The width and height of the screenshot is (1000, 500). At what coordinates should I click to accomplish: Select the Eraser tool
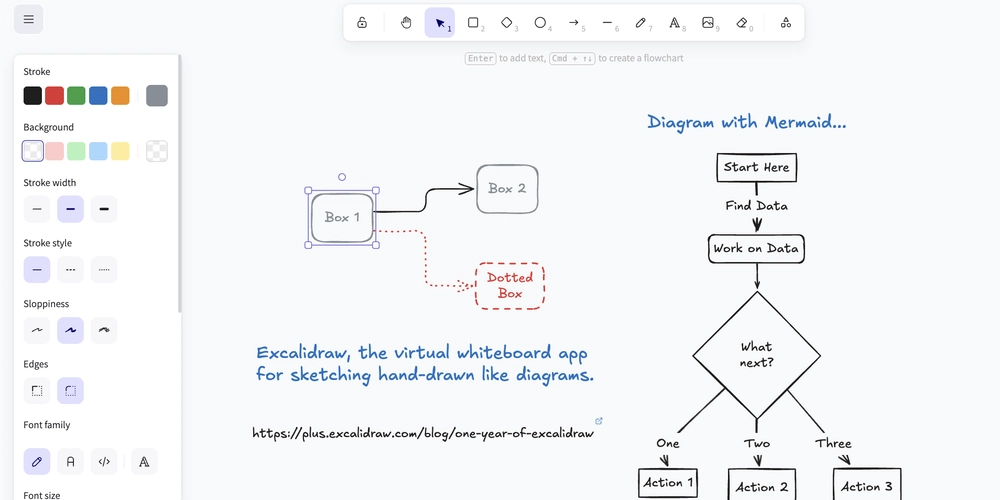(742, 22)
